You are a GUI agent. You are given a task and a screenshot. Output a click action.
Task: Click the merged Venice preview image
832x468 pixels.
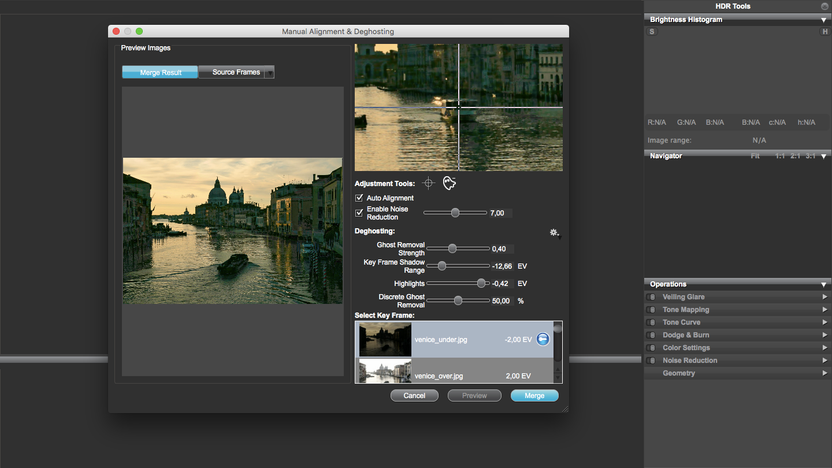click(232, 231)
